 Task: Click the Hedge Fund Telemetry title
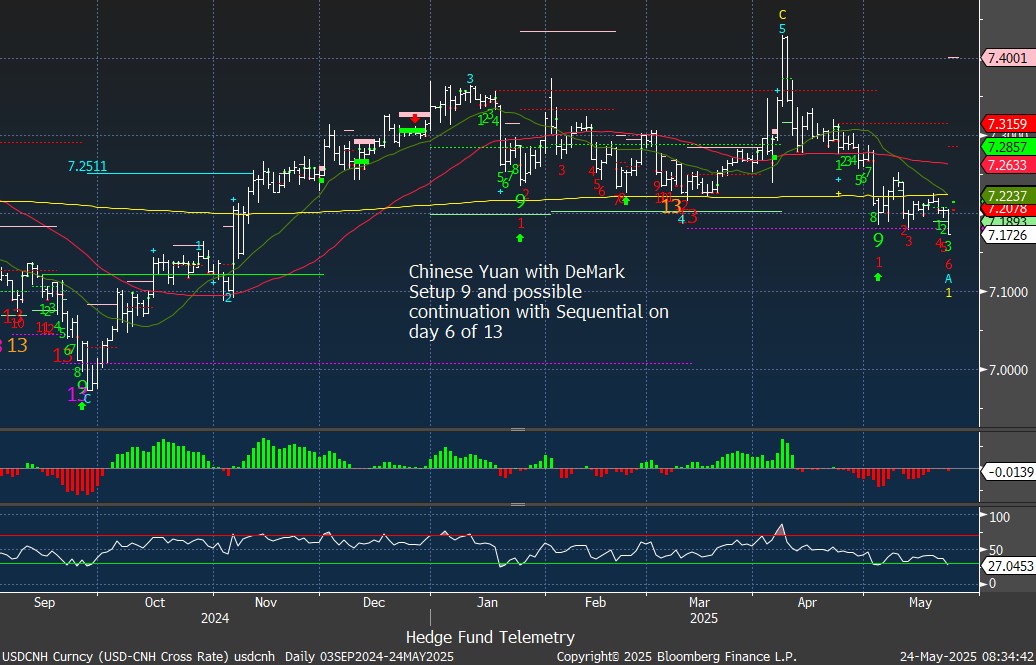[x=490, y=637]
